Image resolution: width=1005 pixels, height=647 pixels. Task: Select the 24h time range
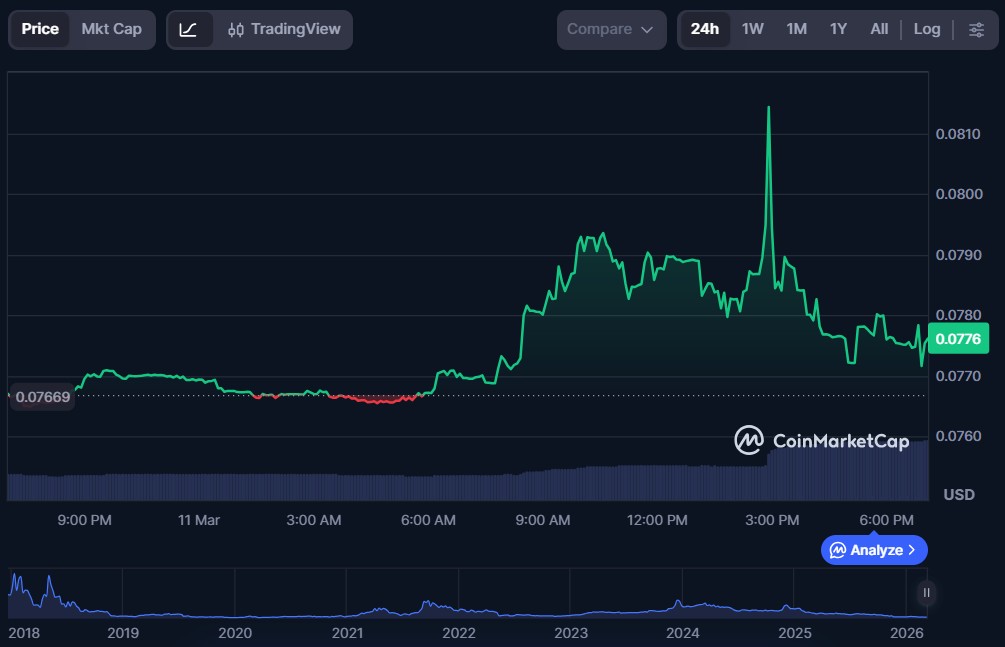point(705,29)
